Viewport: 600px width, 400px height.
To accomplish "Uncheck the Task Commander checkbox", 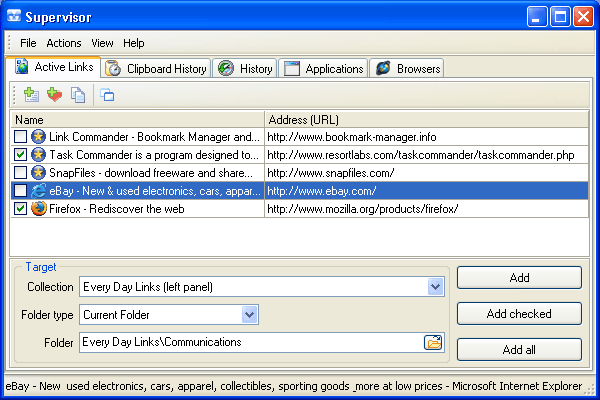I will [x=20, y=155].
